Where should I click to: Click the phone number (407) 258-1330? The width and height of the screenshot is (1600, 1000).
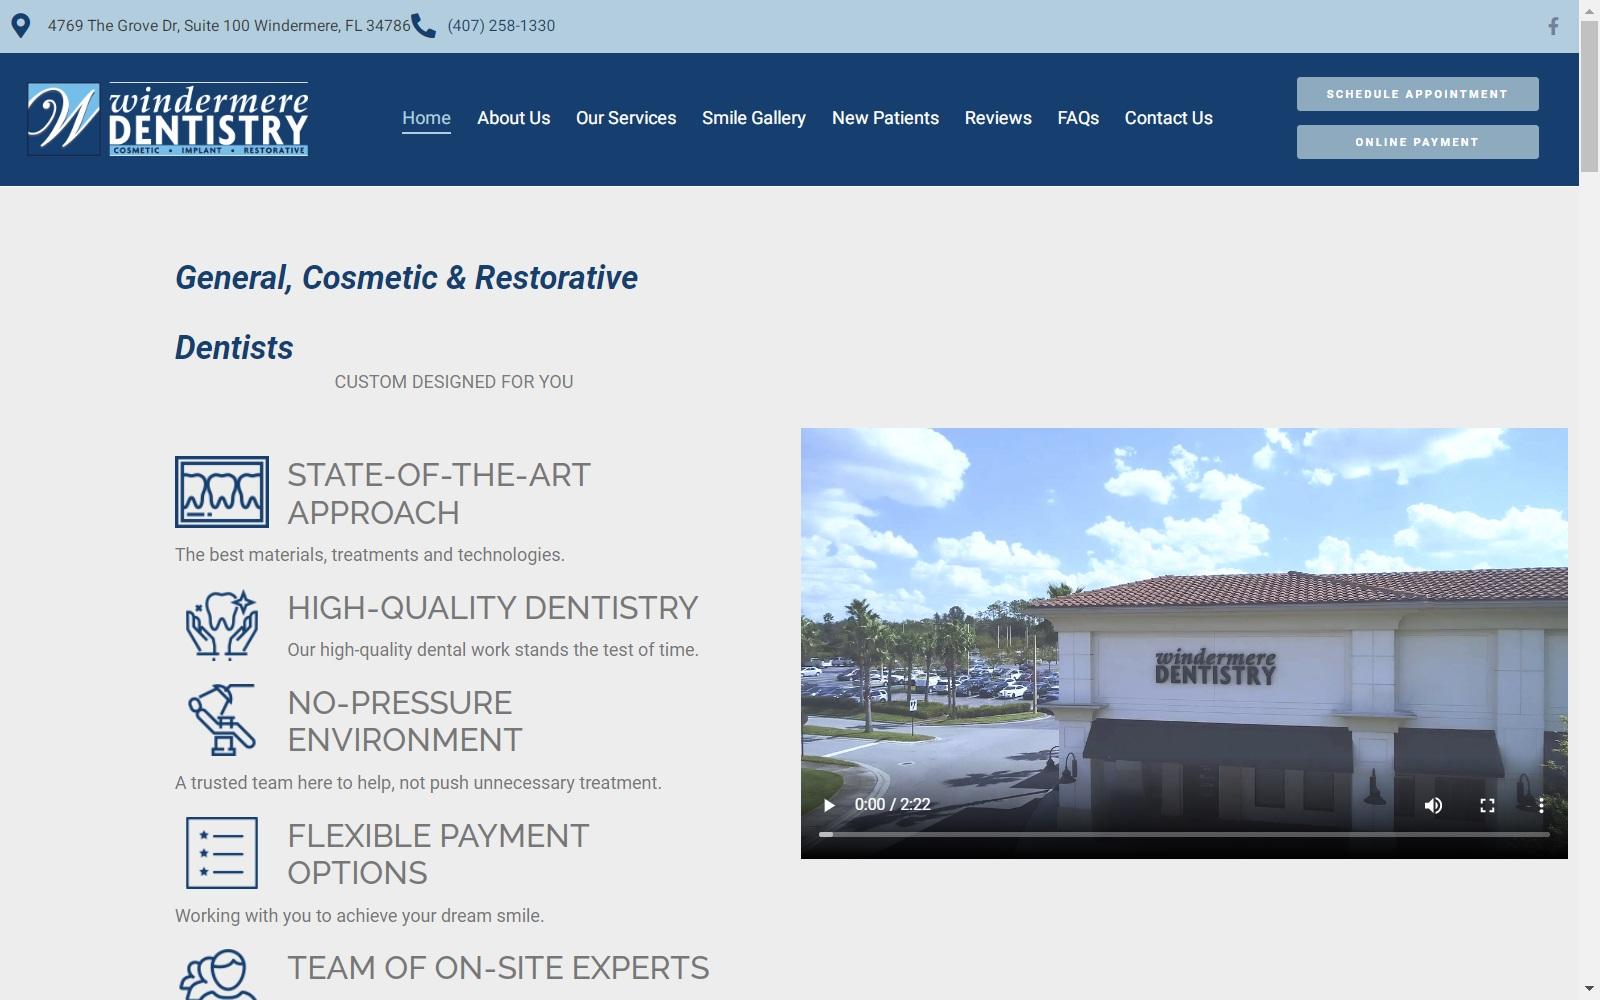coord(501,26)
